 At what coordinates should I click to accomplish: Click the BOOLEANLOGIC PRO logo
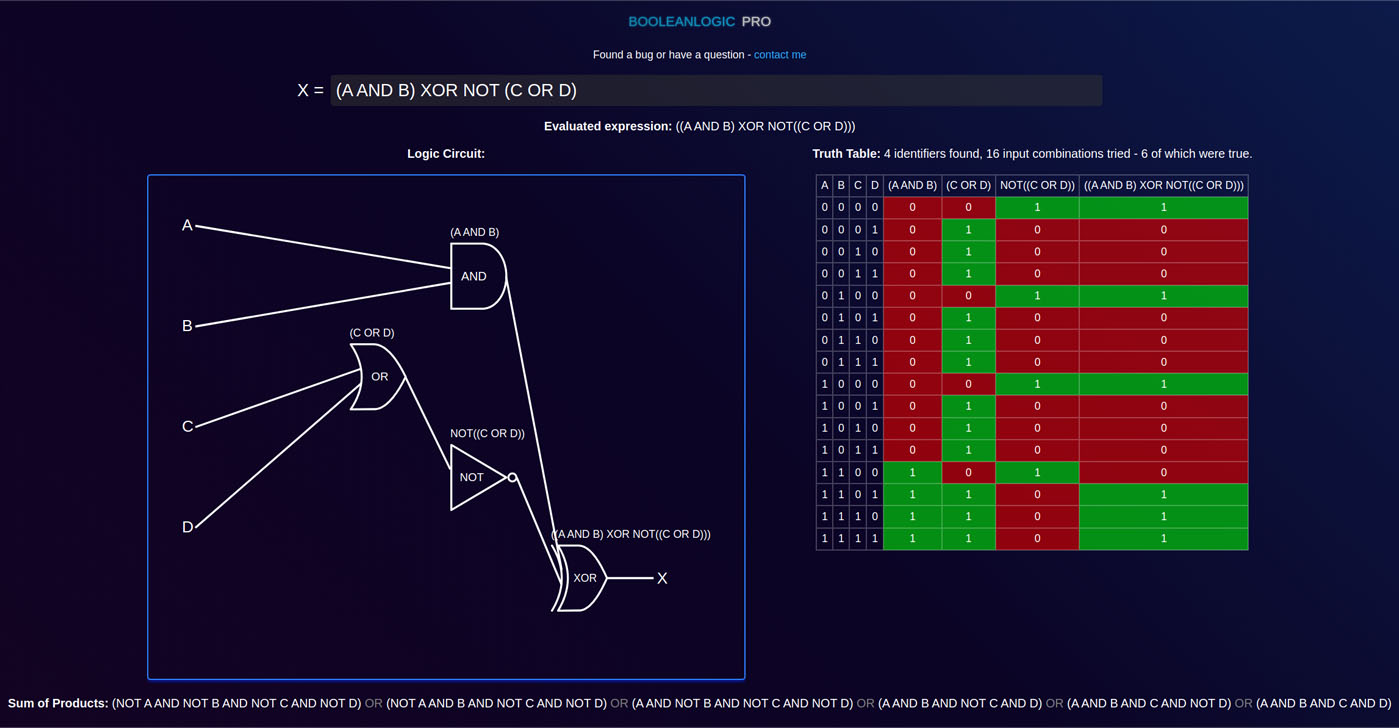(699, 22)
